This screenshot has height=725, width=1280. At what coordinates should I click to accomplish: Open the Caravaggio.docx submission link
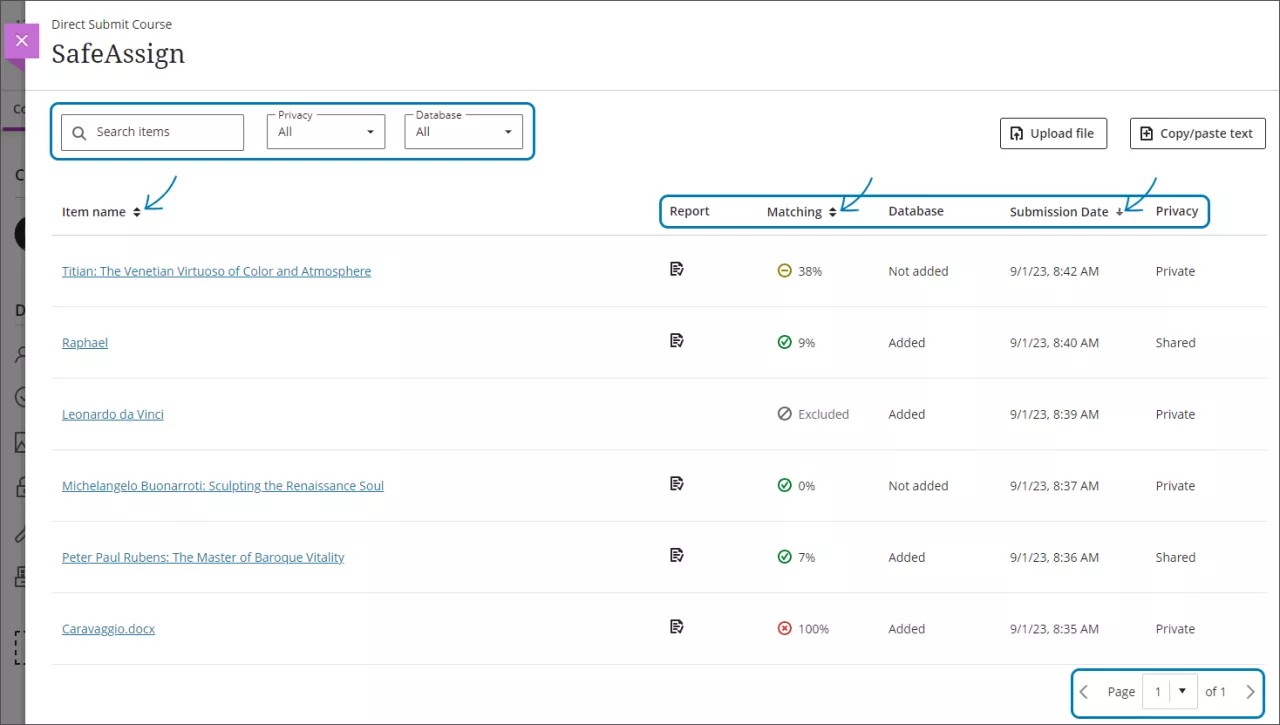click(x=108, y=629)
